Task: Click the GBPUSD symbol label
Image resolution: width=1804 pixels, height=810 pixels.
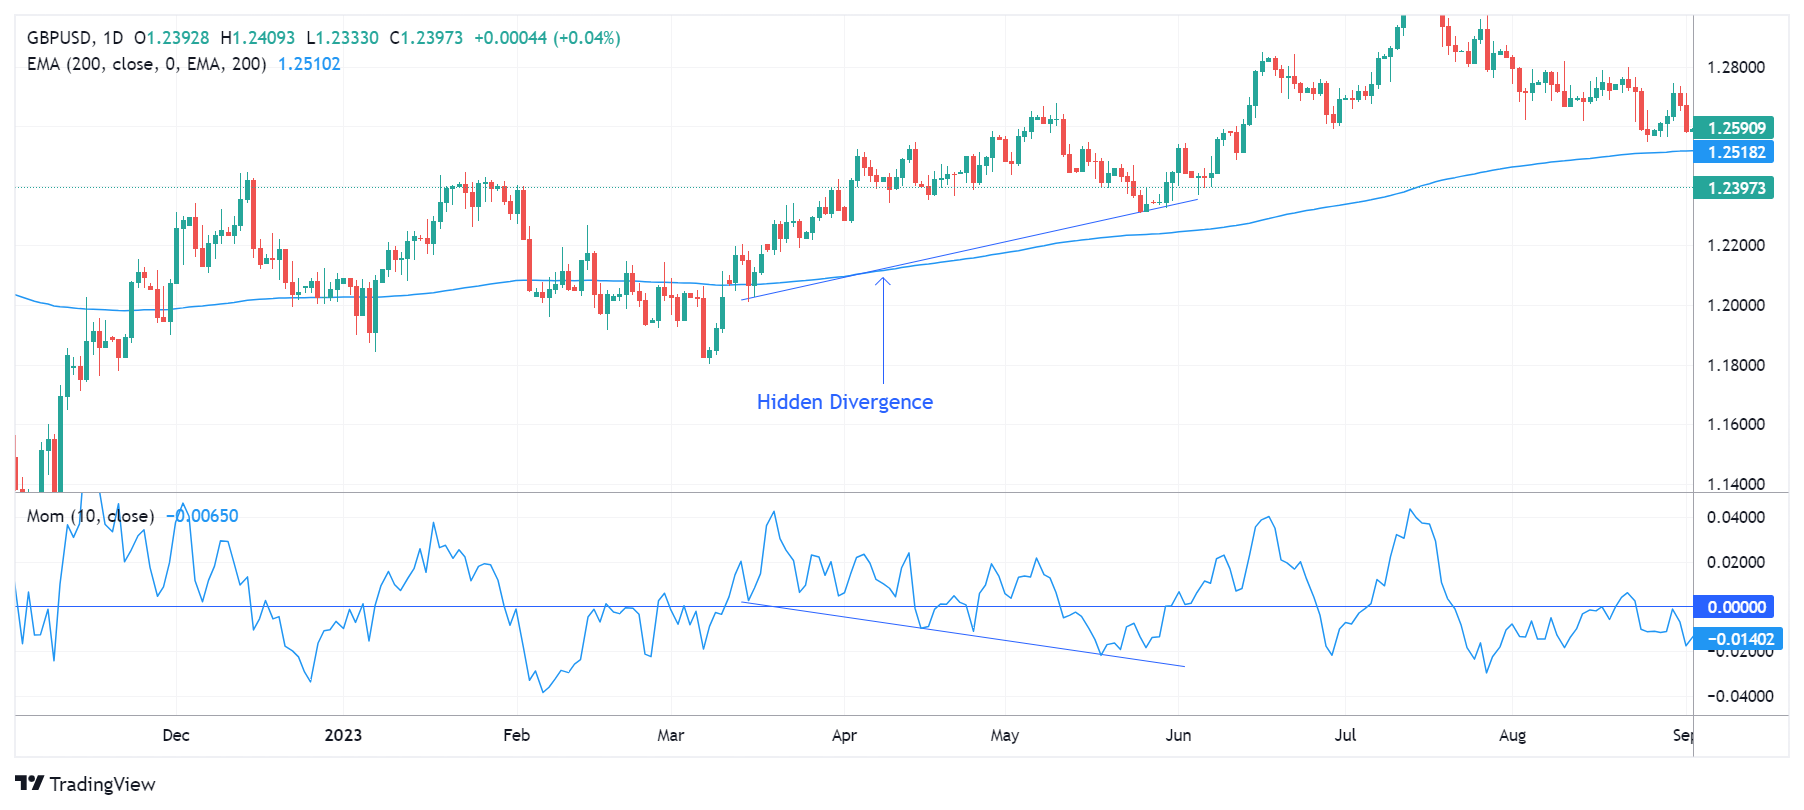Action: [x=60, y=38]
